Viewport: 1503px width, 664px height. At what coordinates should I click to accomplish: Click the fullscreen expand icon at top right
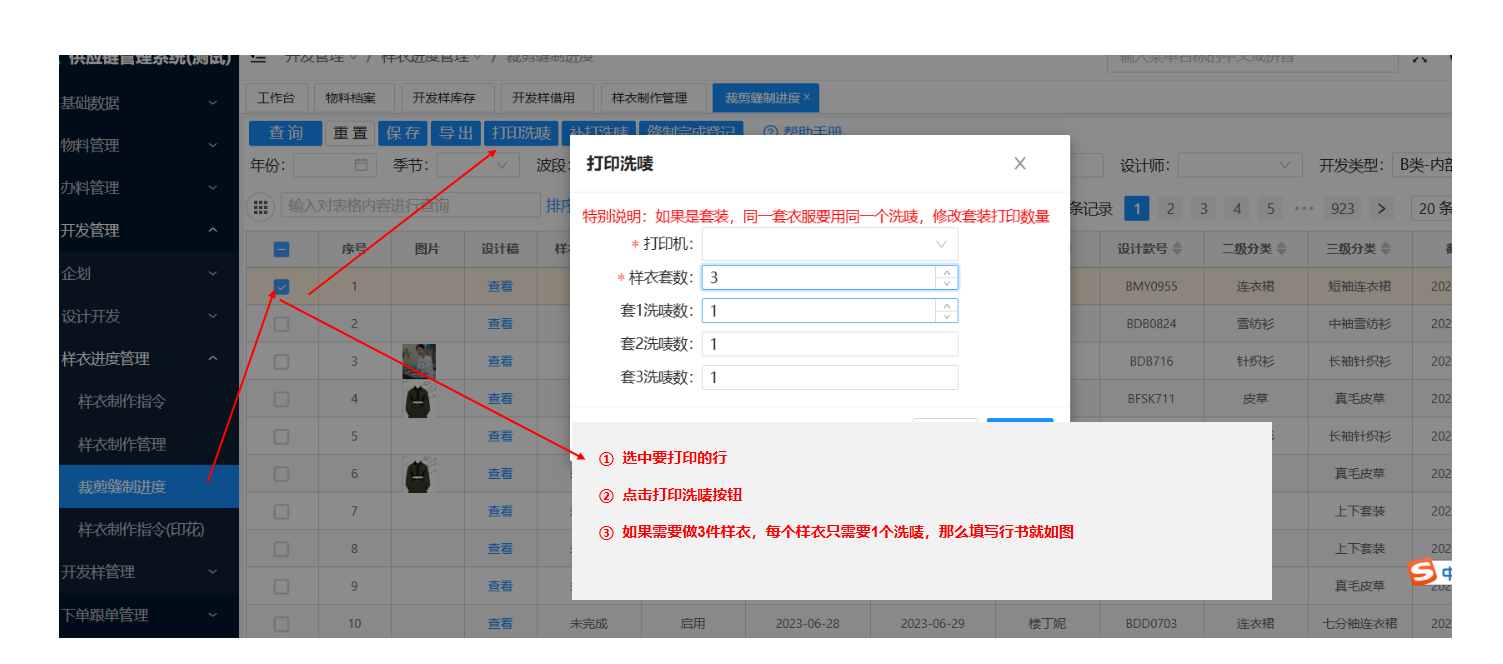(1419, 58)
